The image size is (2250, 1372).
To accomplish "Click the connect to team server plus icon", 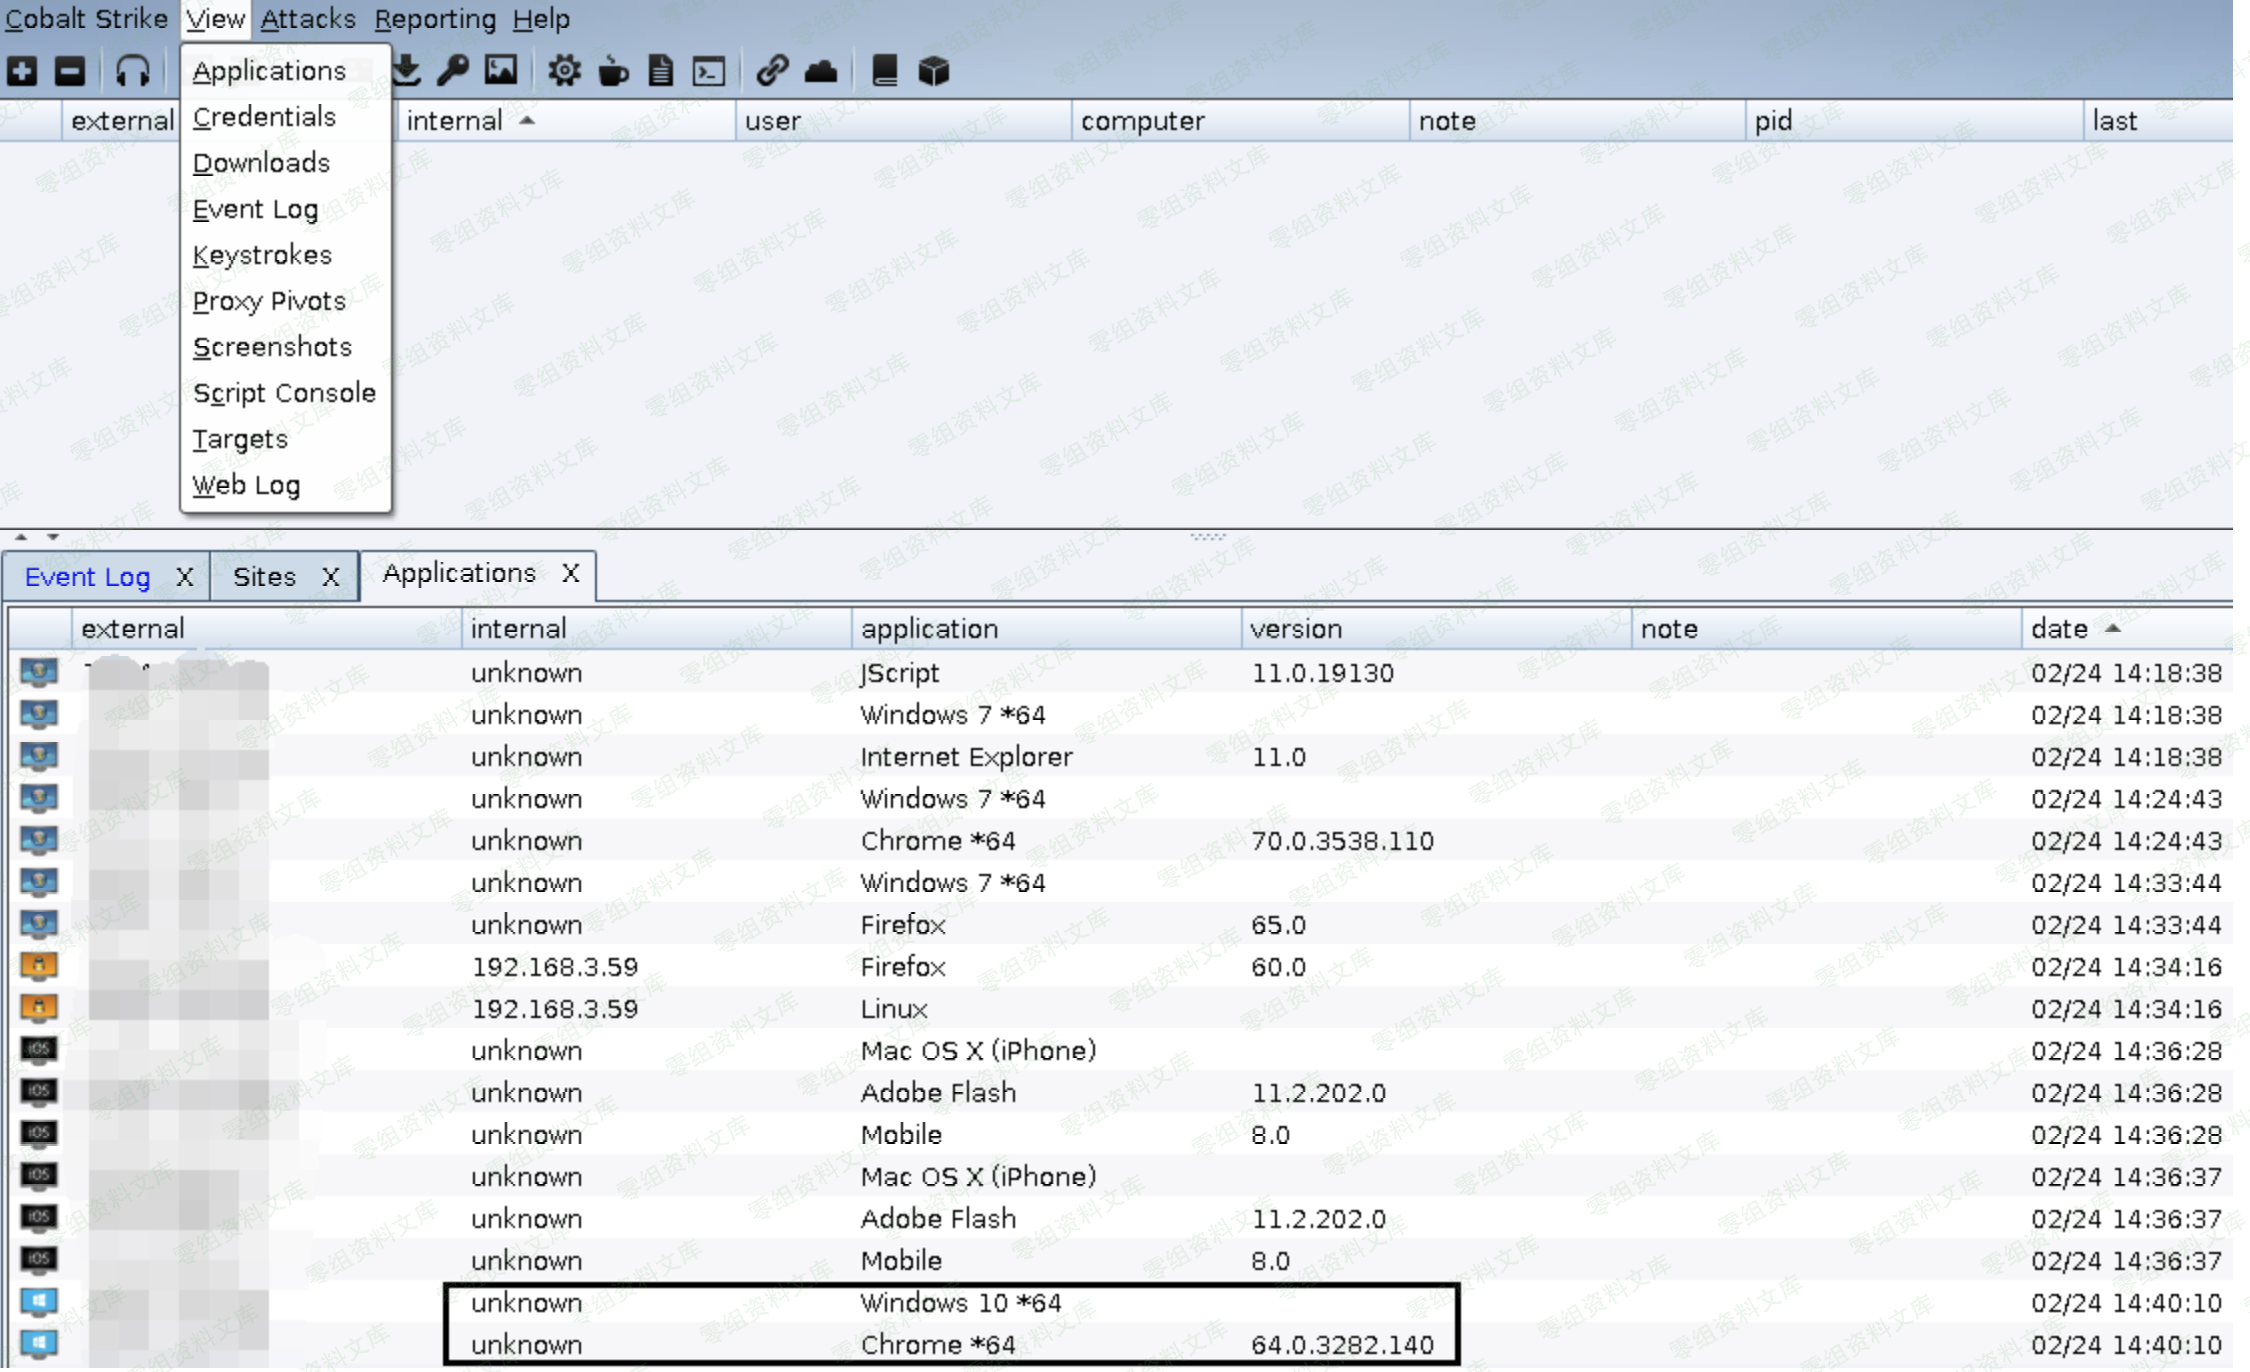I will [x=22, y=71].
